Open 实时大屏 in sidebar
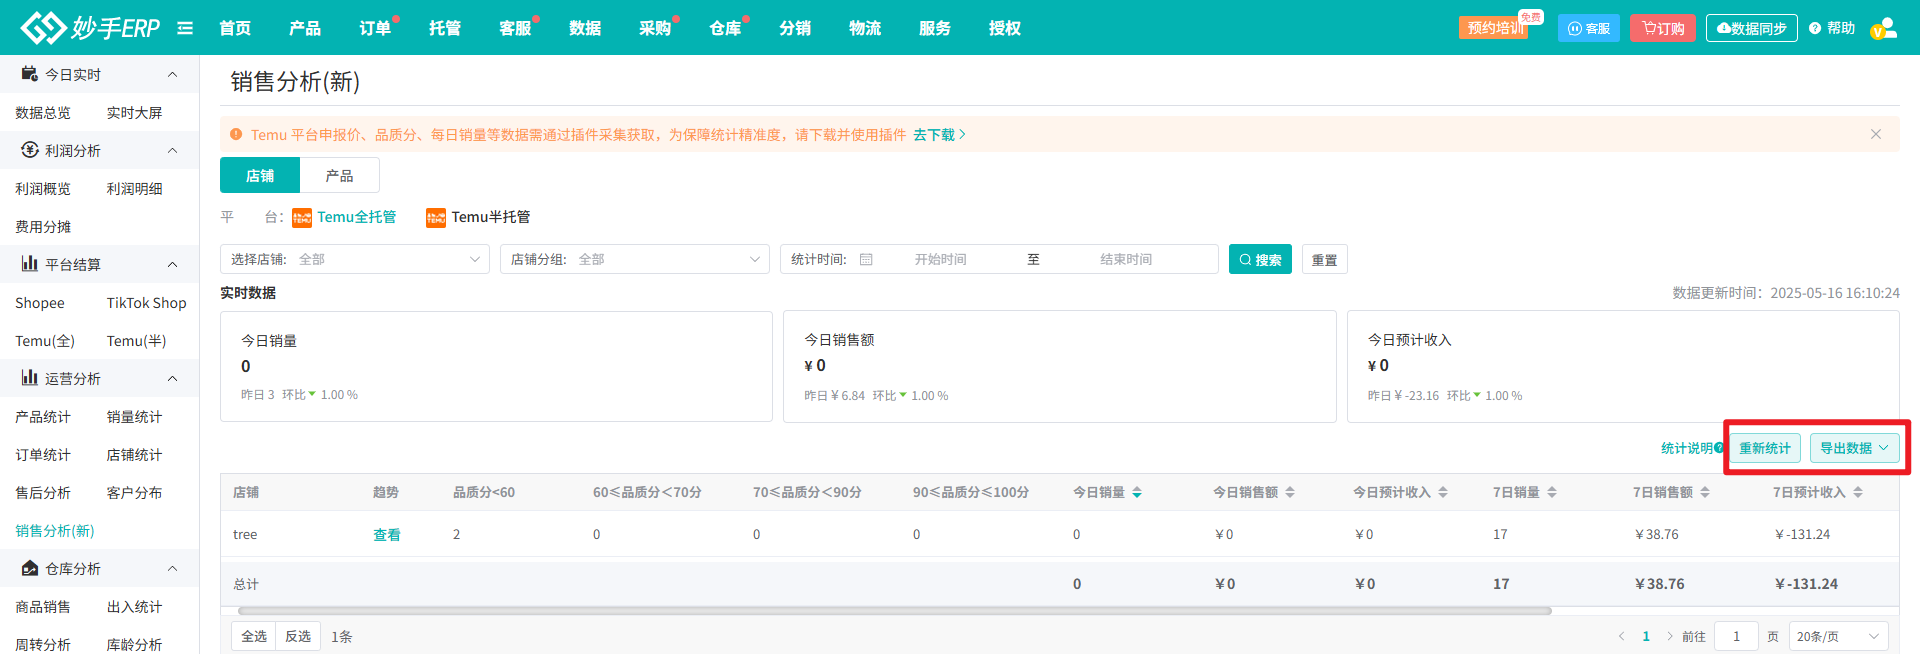Image resolution: width=1920 pixels, height=654 pixels. pos(134,112)
